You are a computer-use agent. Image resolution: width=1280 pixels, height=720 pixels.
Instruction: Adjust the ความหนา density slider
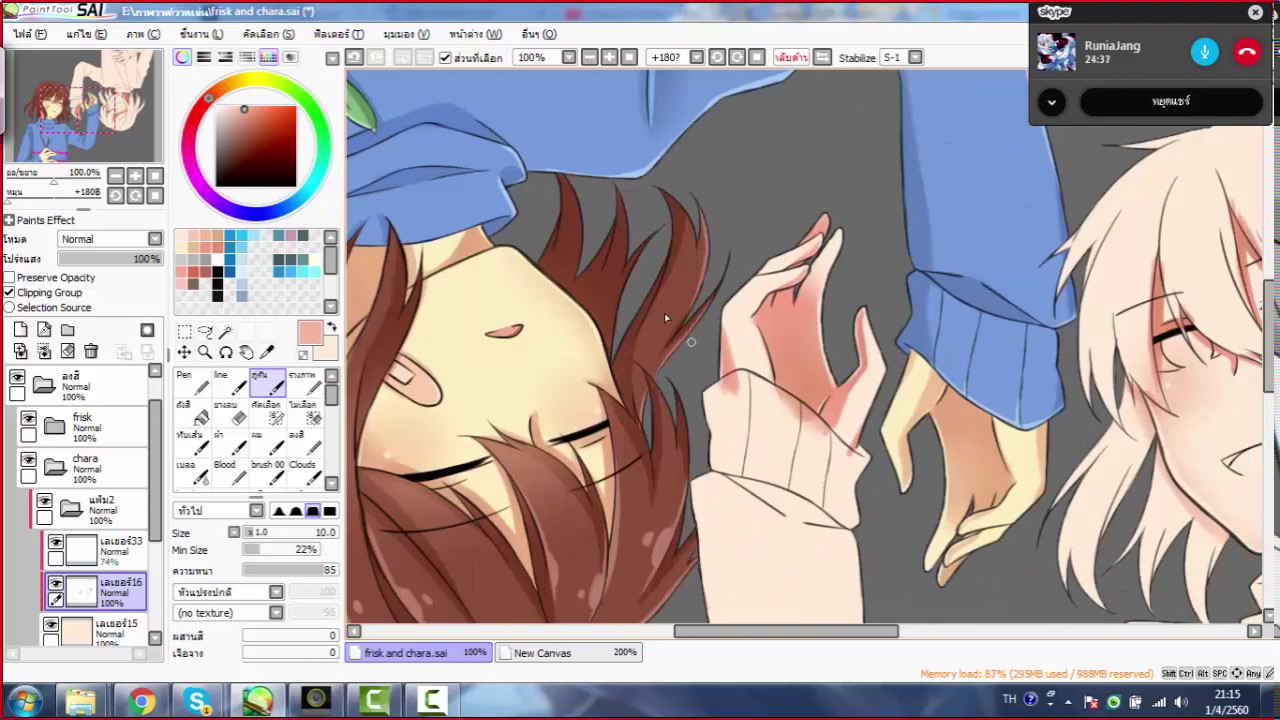coord(289,570)
